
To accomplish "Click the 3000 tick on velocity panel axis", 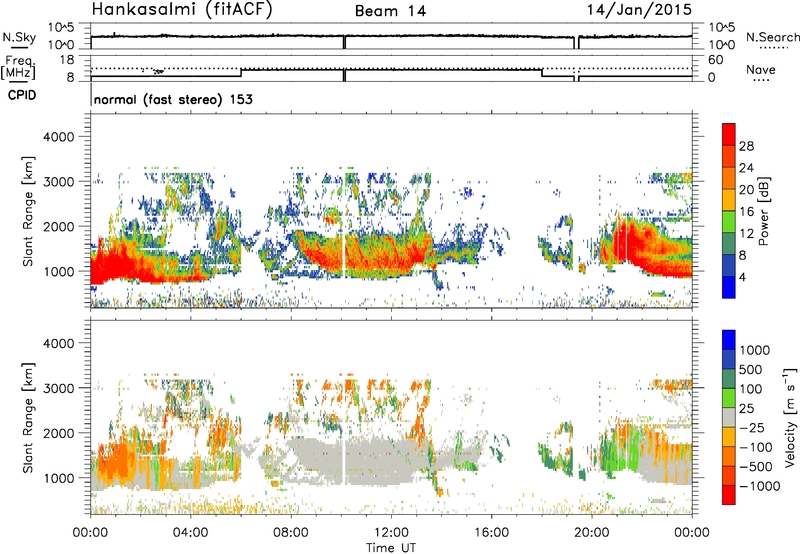I will [x=59, y=388].
